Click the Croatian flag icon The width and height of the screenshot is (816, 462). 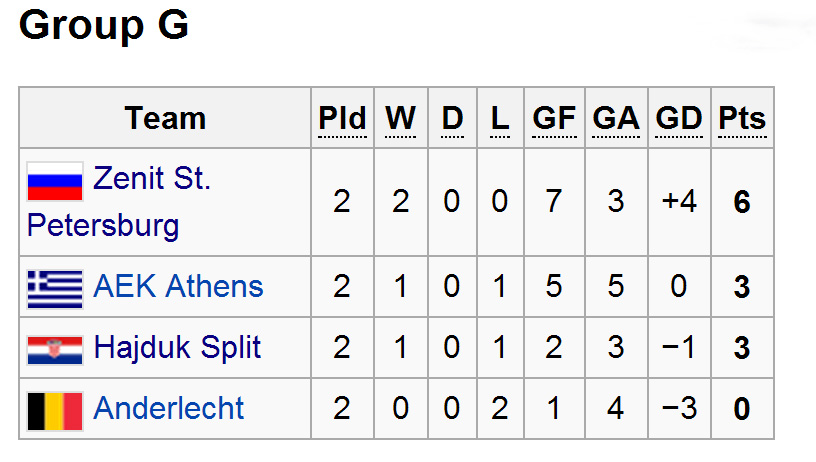click(x=55, y=349)
